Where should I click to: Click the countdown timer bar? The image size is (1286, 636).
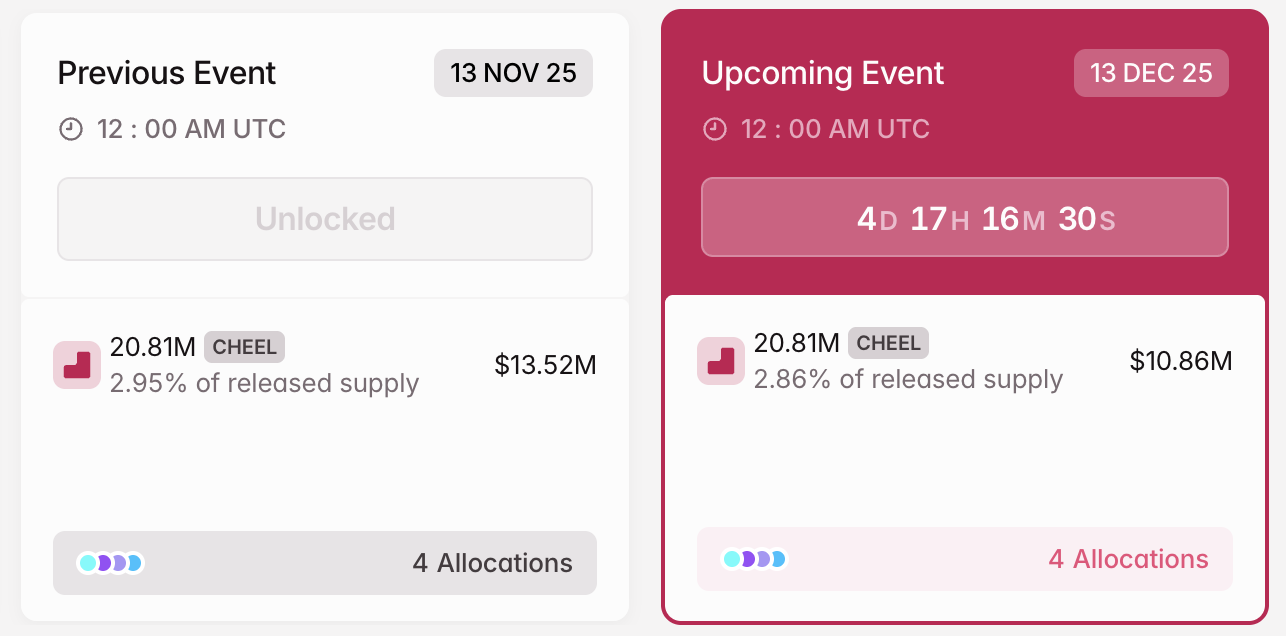click(965, 217)
